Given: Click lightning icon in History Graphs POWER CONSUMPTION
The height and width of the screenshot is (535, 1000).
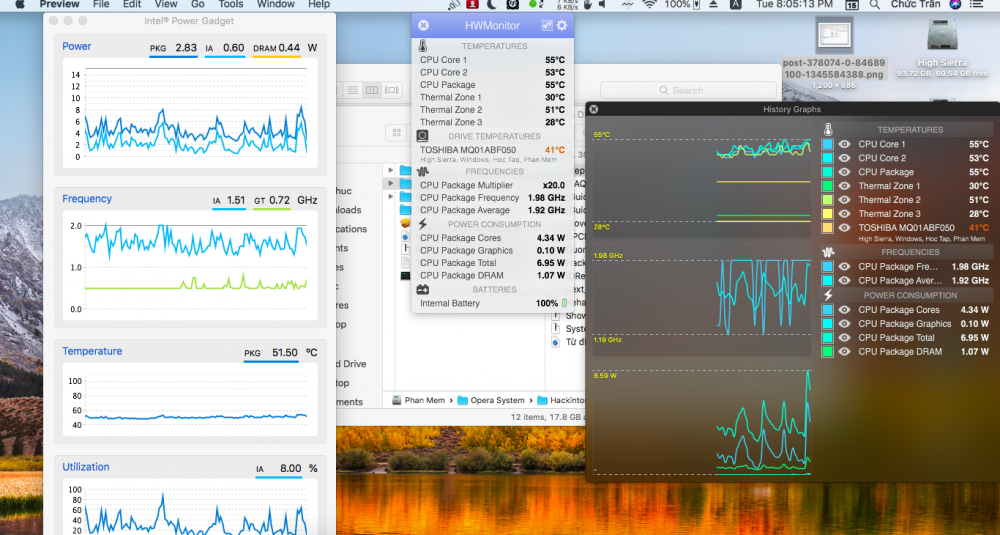Looking at the screenshot, I should [x=828, y=295].
